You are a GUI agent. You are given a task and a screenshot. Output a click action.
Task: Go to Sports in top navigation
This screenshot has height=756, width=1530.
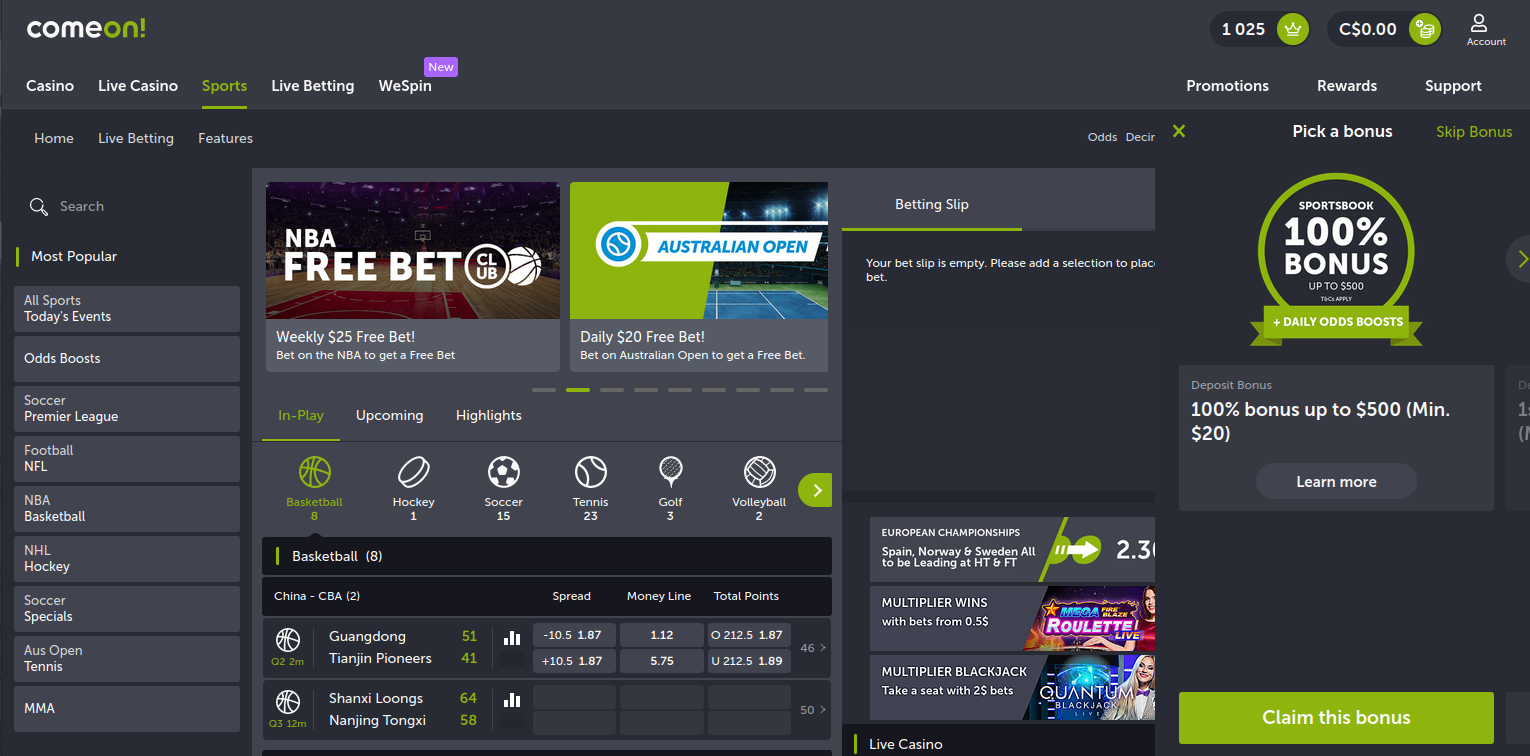[x=224, y=86]
